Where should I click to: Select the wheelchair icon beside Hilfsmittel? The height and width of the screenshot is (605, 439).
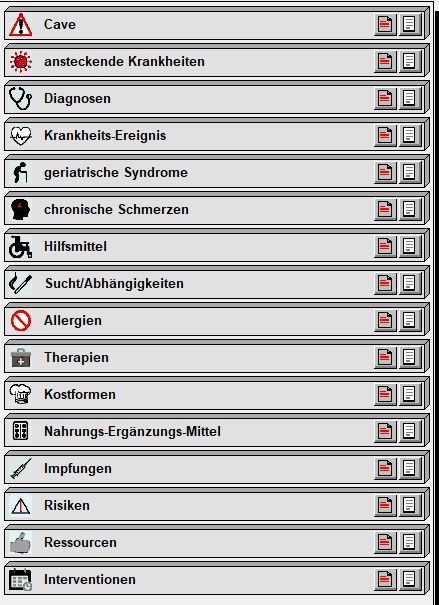pos(20,247)
